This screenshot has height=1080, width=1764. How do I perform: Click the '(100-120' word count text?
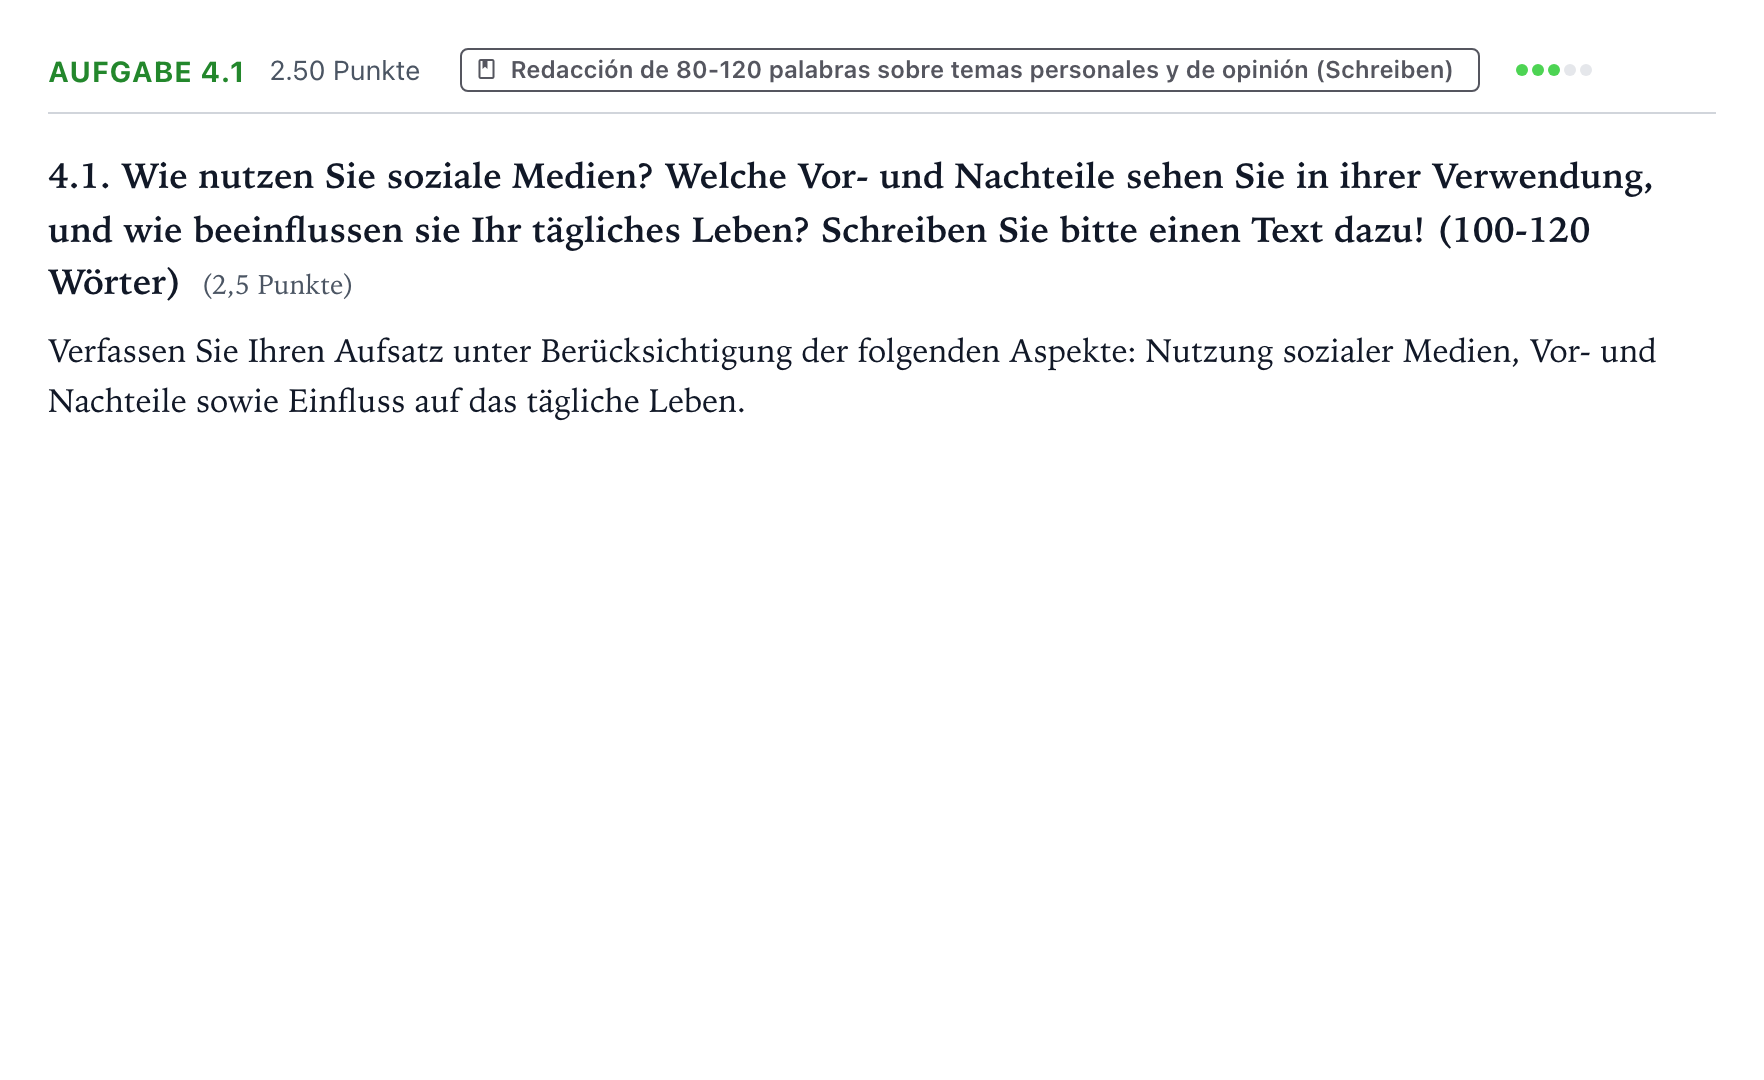[1514, 231]
